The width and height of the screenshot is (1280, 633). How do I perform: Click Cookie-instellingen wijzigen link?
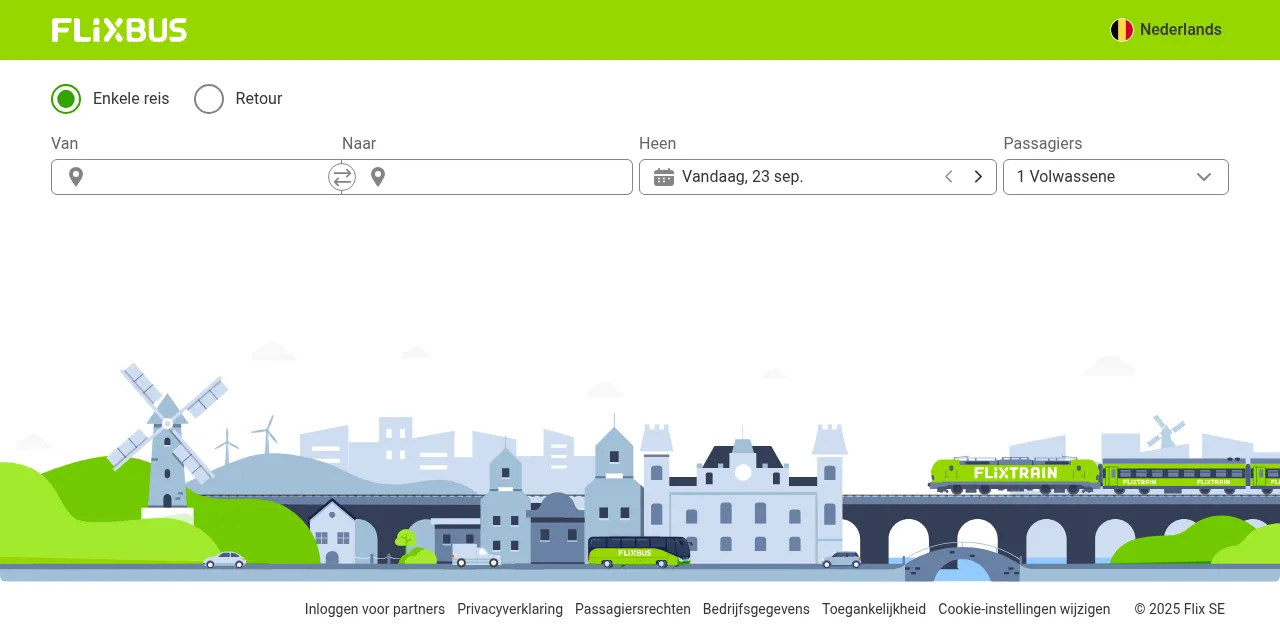[x=1024, y=609]
